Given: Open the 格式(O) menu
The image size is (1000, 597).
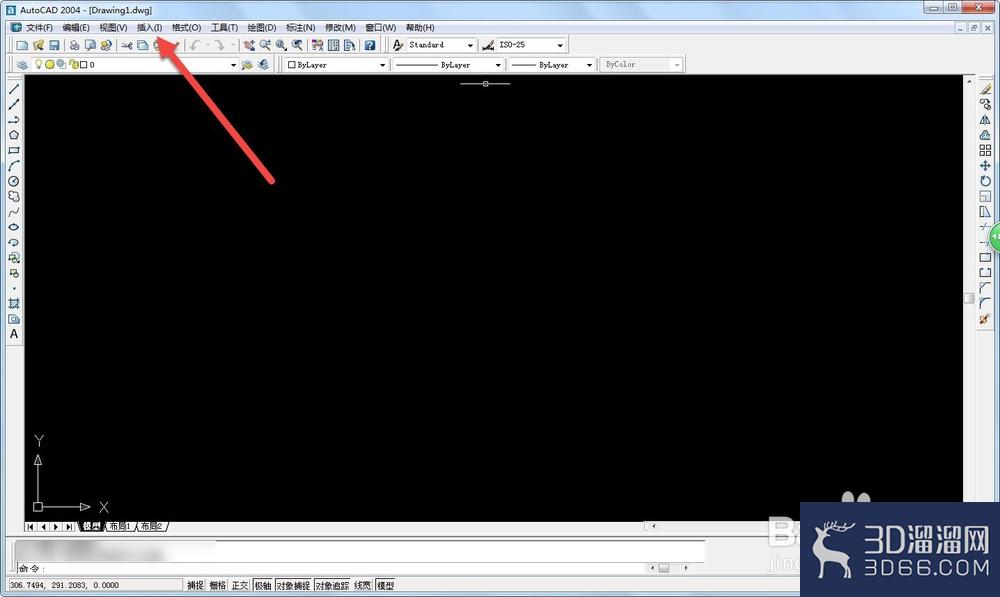Looking at the screenshot, I should click(186, 27).
